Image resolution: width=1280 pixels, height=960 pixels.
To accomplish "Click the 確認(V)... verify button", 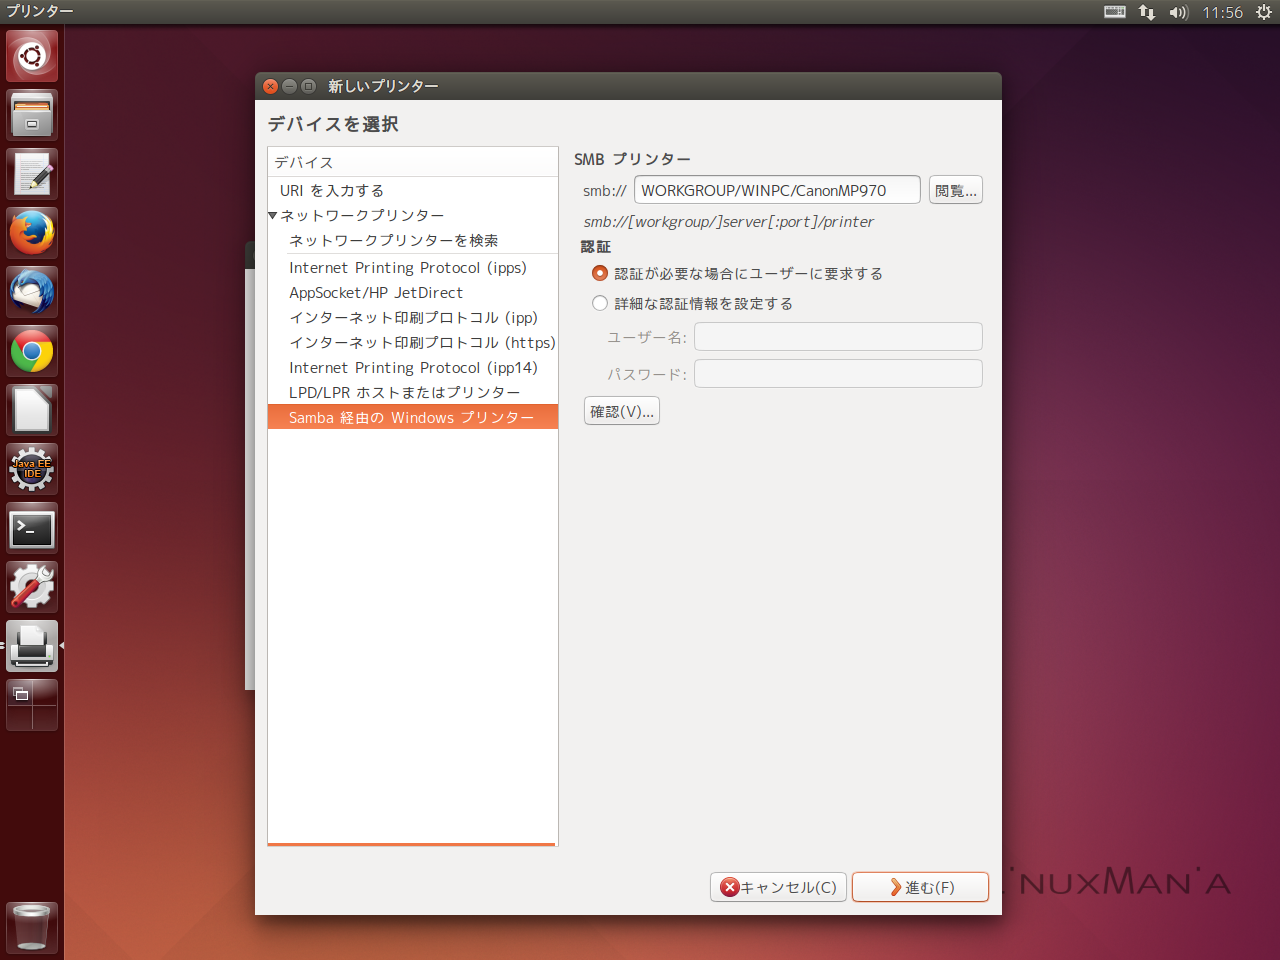I will click(622, 411).
